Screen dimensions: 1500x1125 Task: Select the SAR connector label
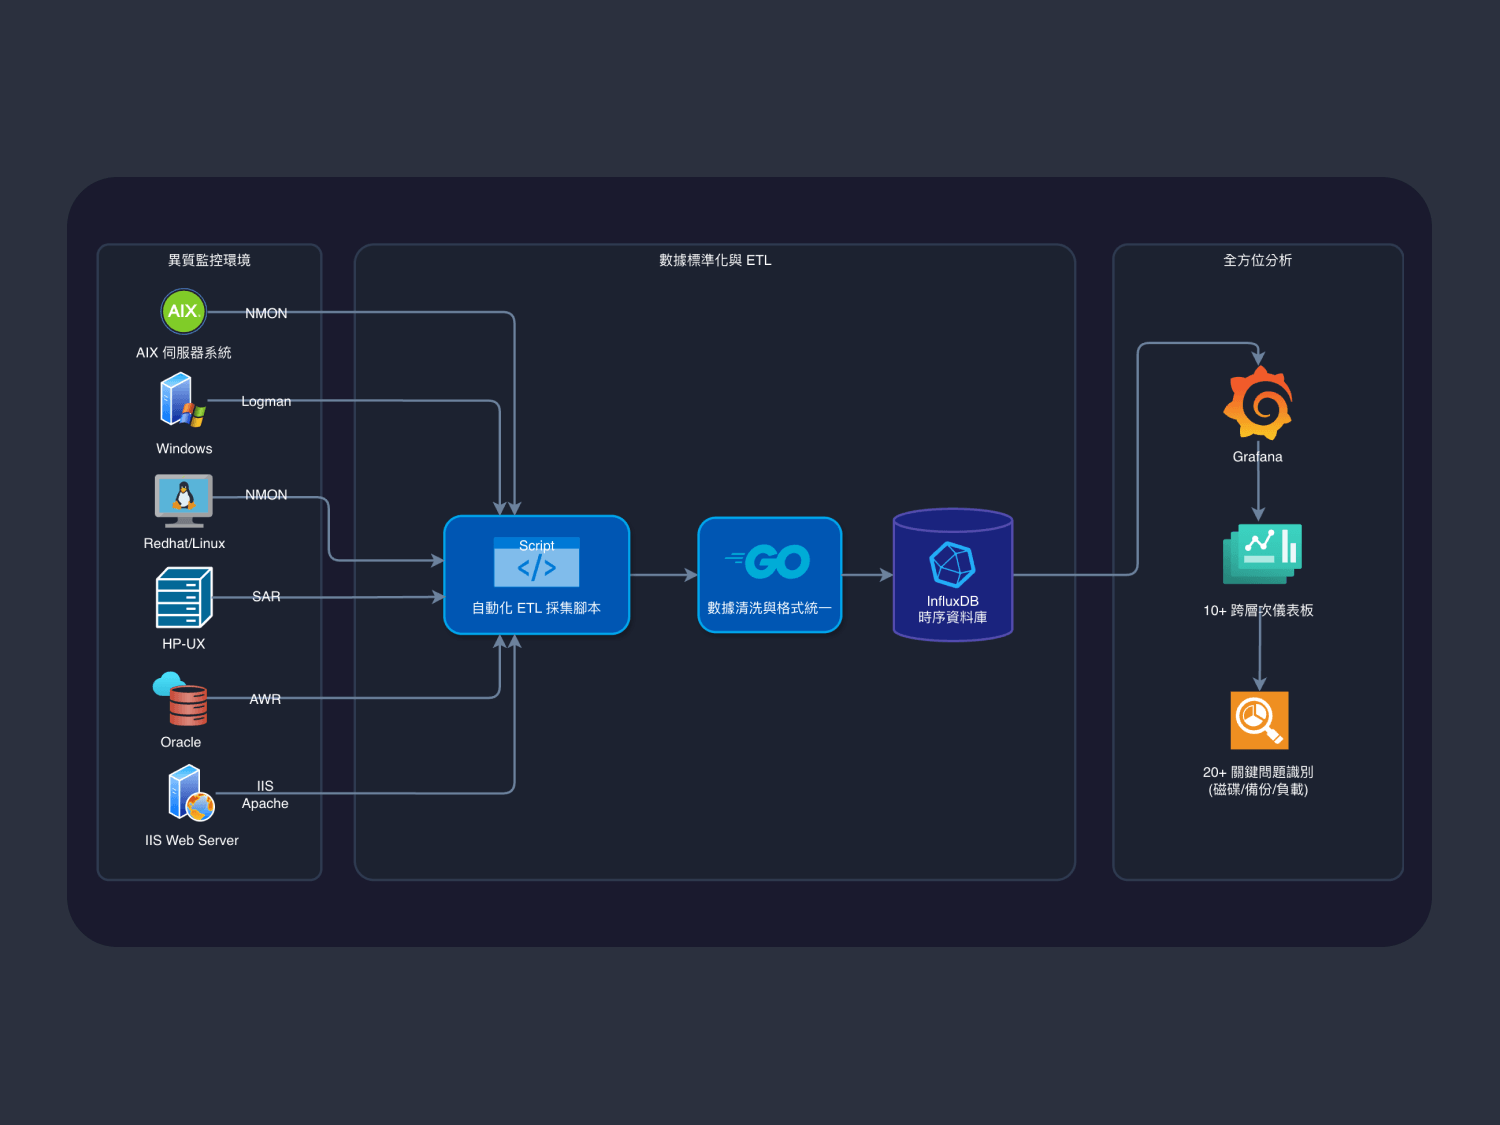point(266,596)
